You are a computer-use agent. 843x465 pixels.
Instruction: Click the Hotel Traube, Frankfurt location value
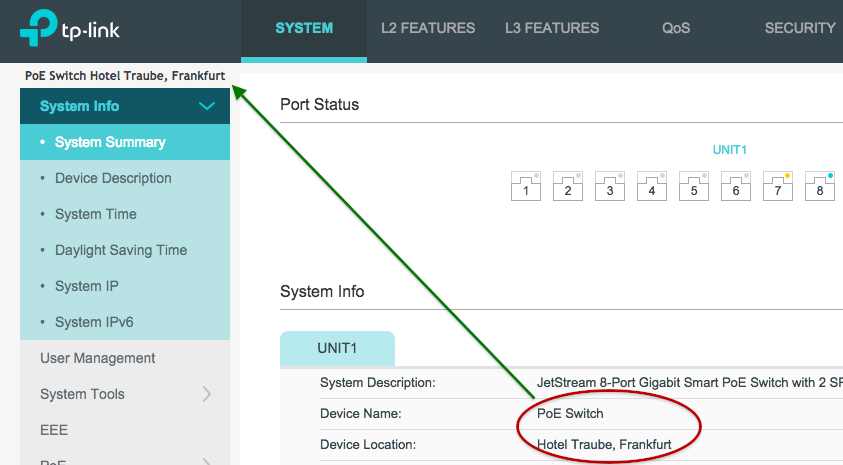[604, 445]
